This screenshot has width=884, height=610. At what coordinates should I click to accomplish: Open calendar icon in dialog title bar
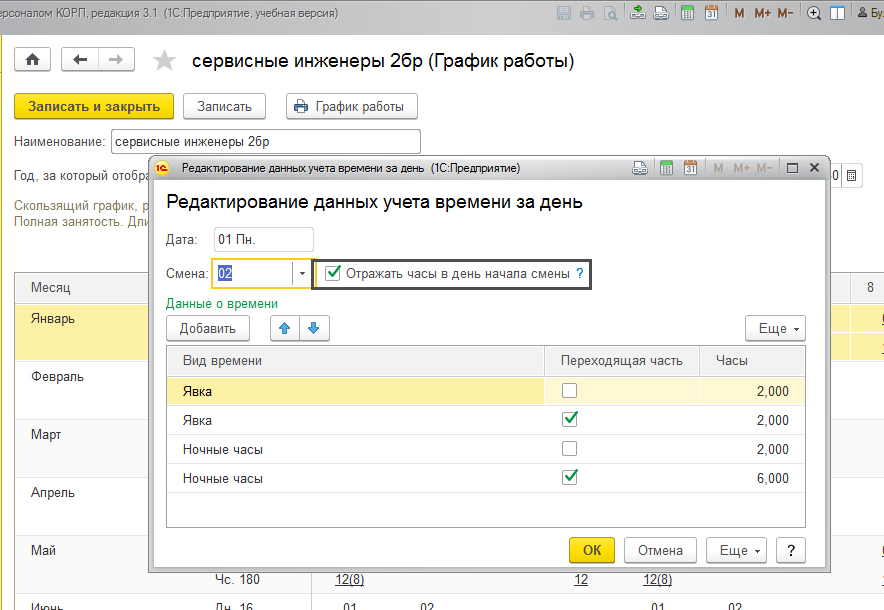690,168
